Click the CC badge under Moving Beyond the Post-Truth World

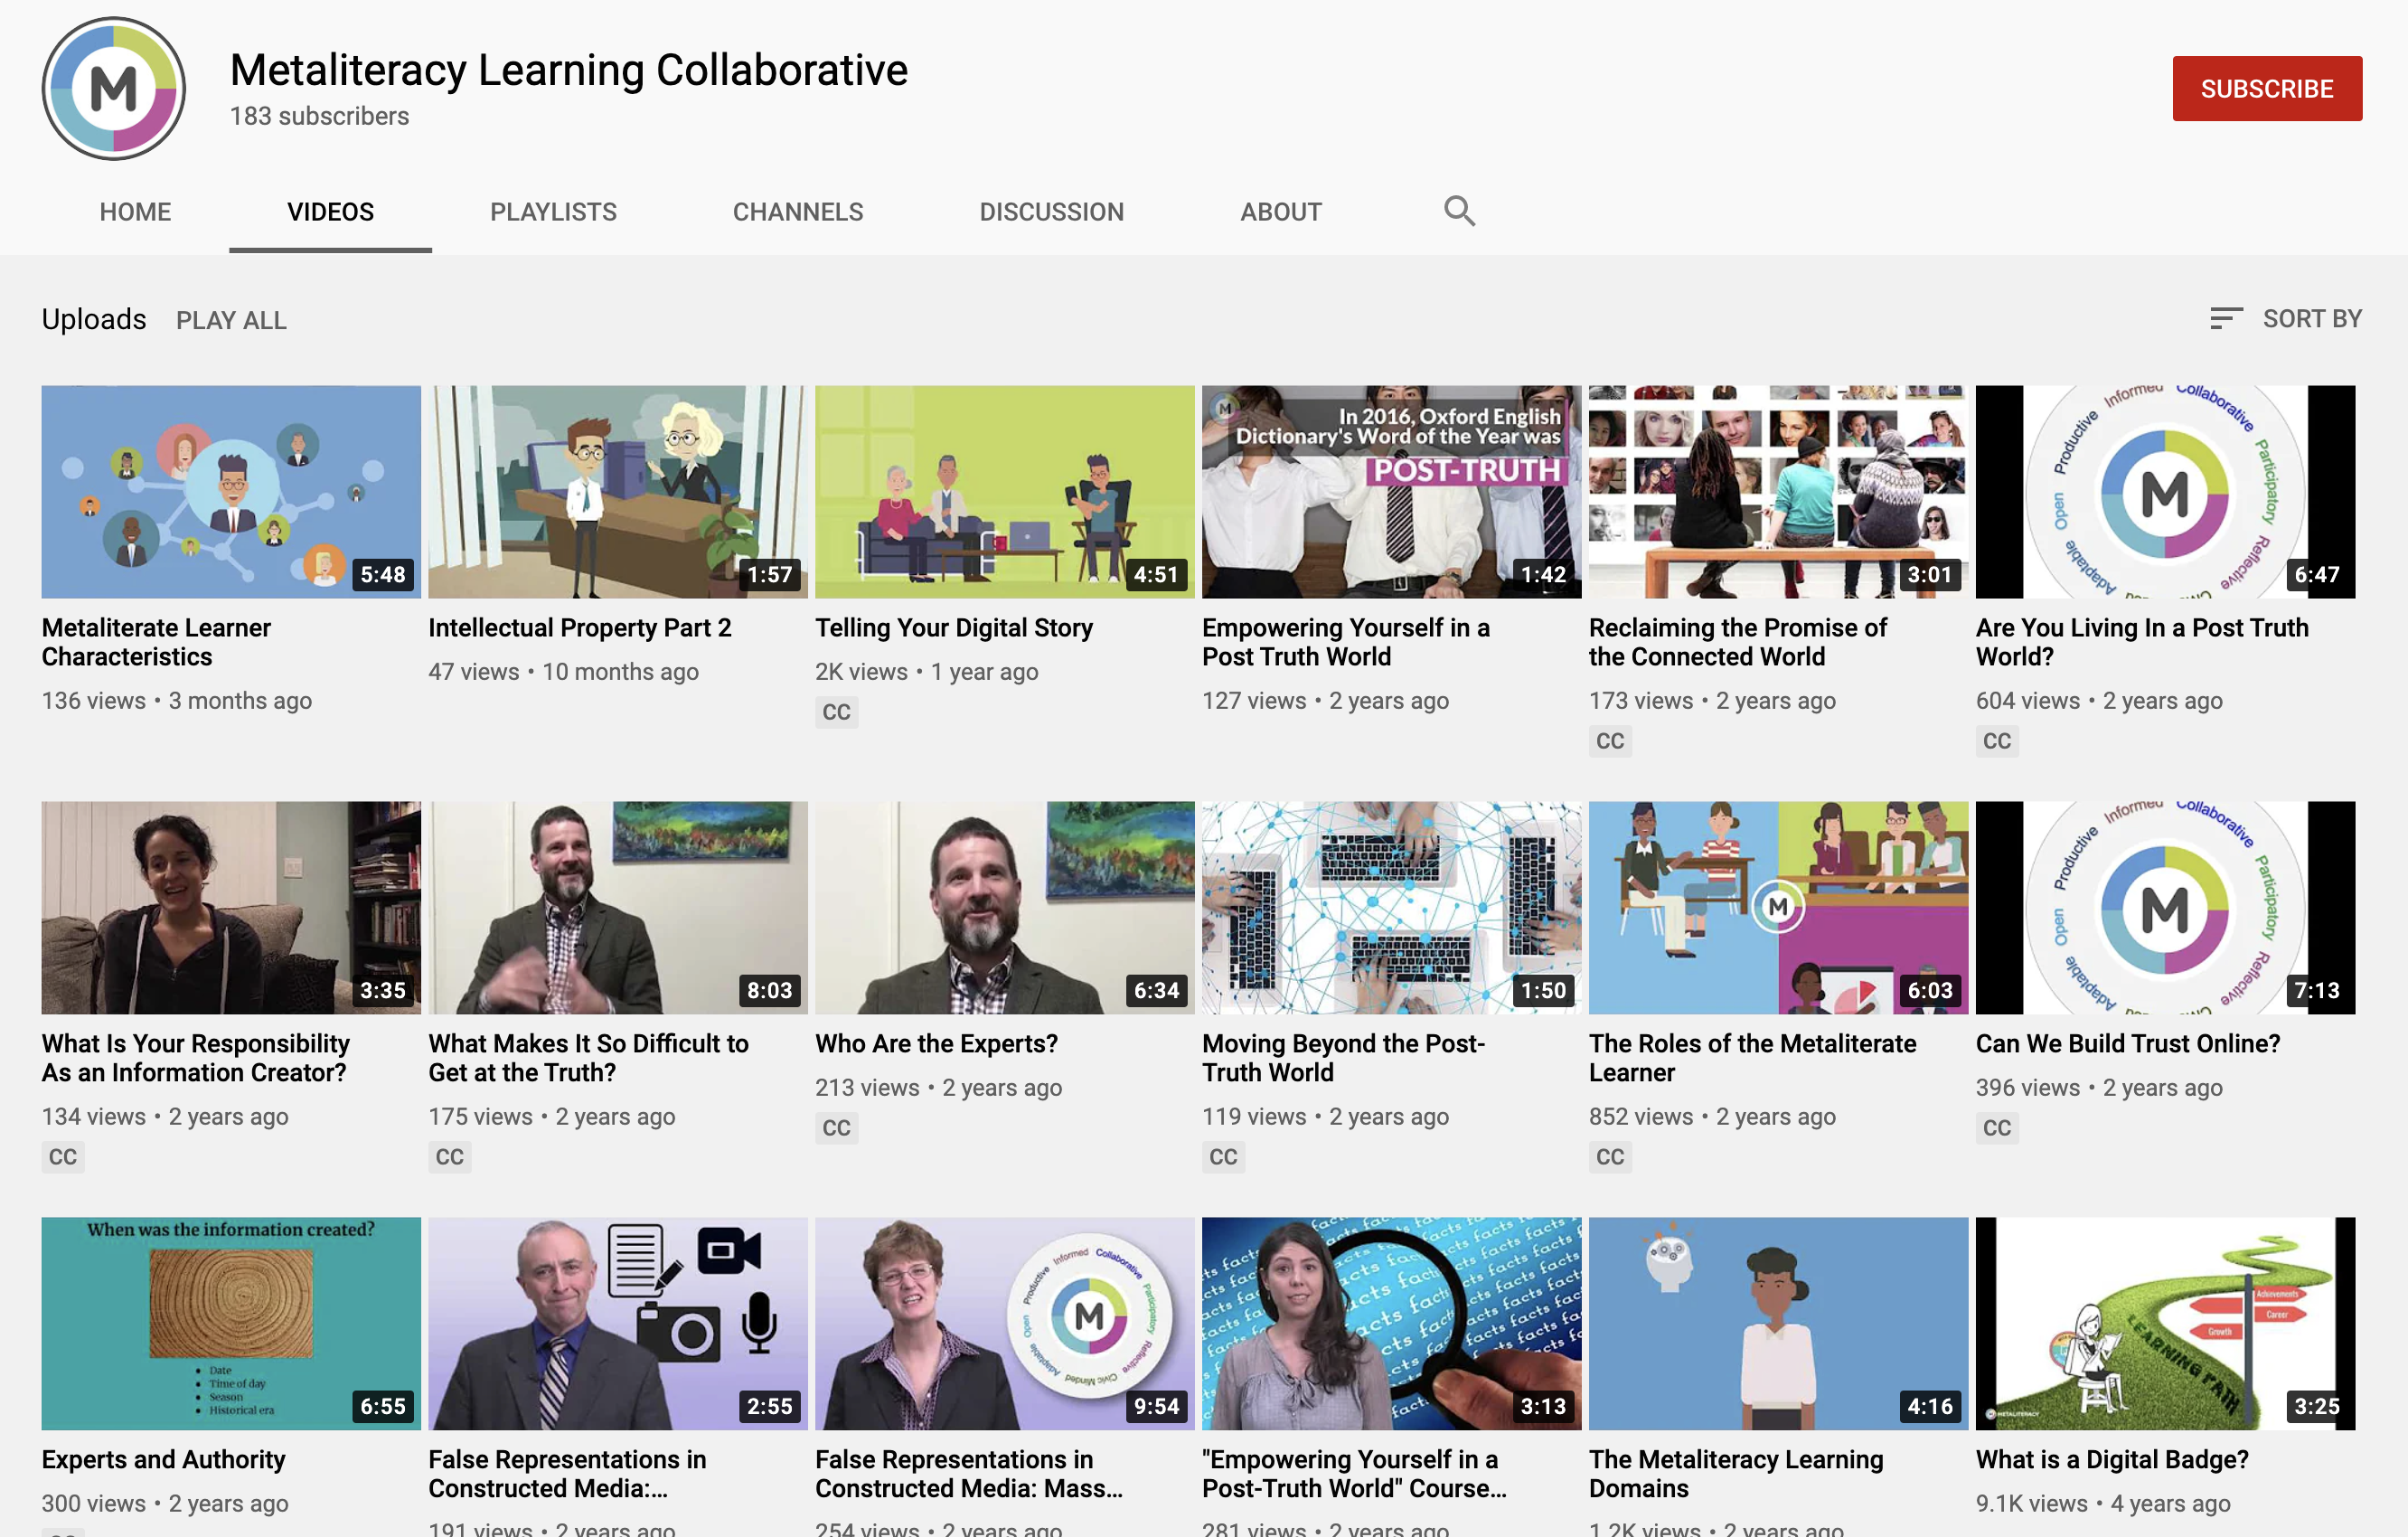pyautogui.click(x=1223, y=1157)
